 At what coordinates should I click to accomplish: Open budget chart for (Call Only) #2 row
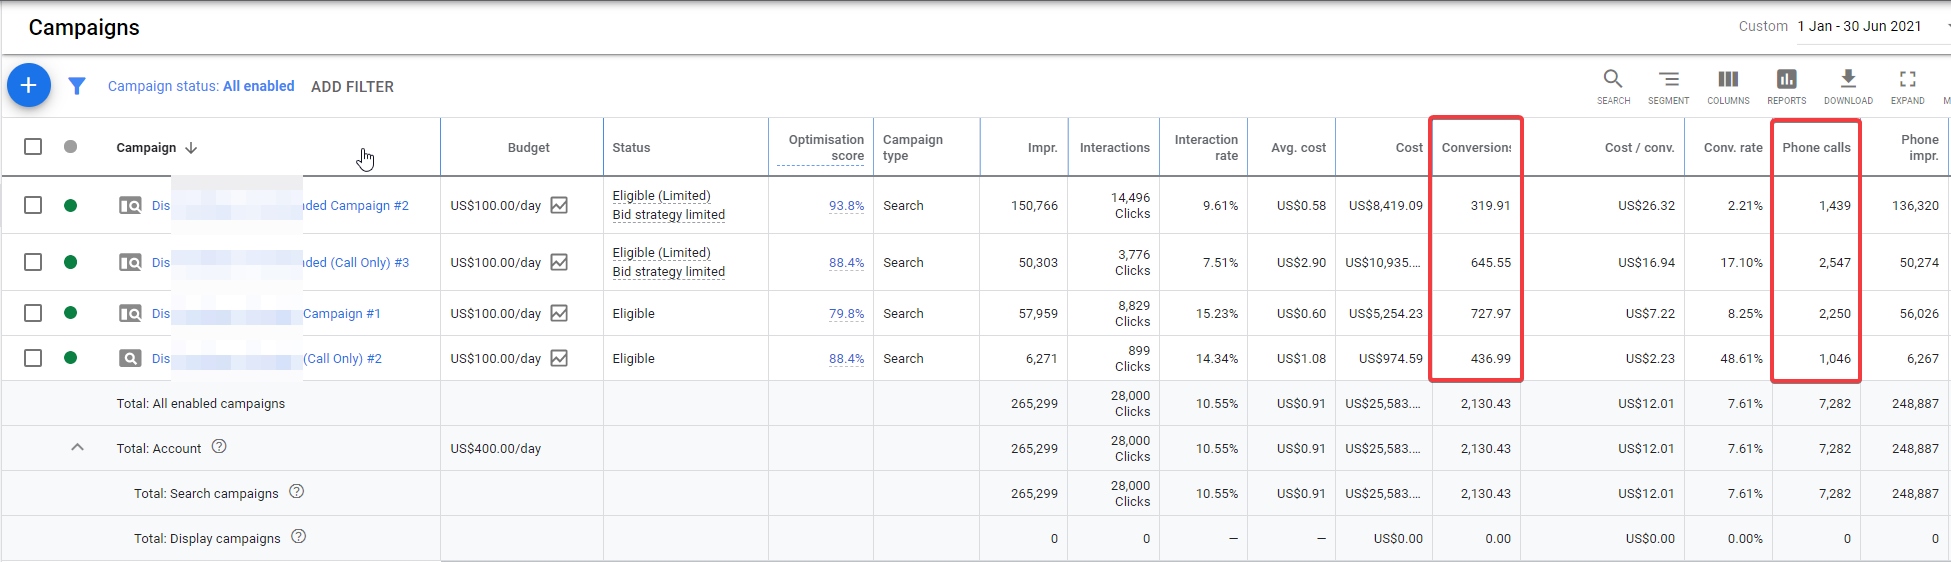[559, 358]
